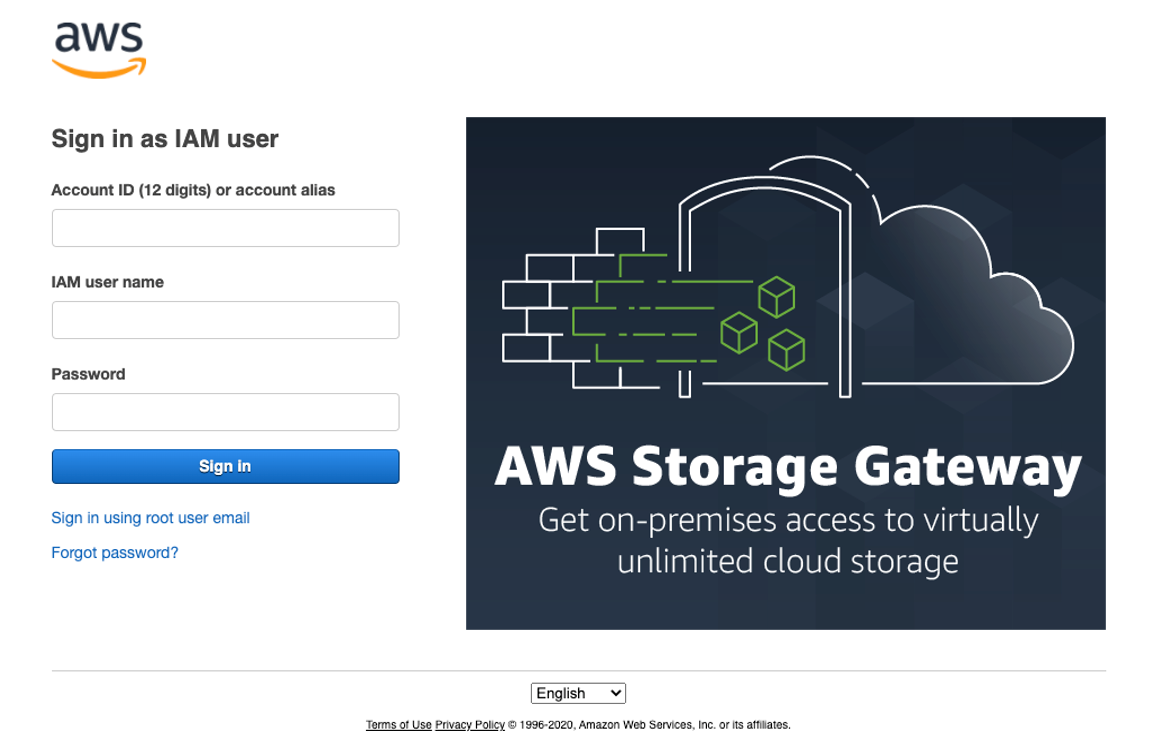Click the green cube icon on the banner
Image resolution: width=1153 pixels, height=747 pixels.
775,297
